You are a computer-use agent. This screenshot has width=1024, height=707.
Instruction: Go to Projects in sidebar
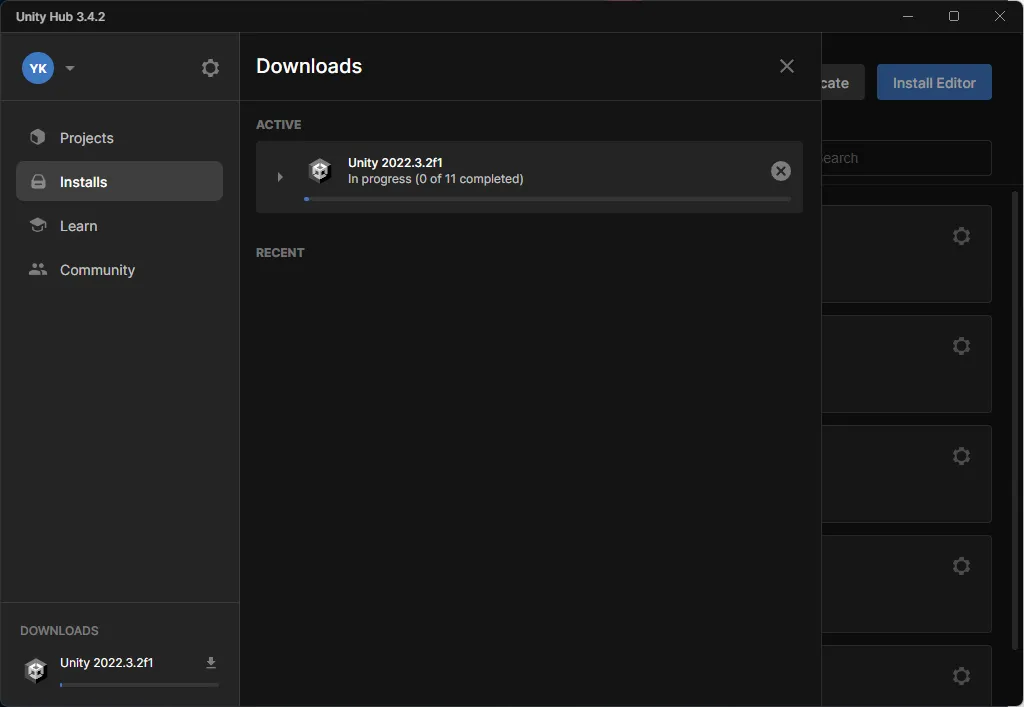120,138
